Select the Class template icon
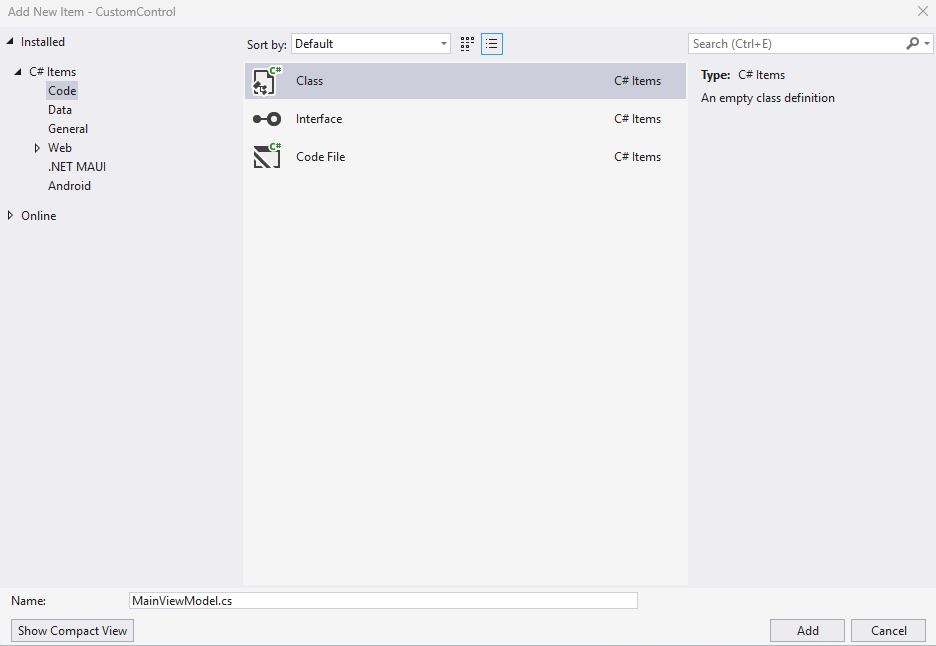This screenshot has width=936, height=646. (266, 80)
